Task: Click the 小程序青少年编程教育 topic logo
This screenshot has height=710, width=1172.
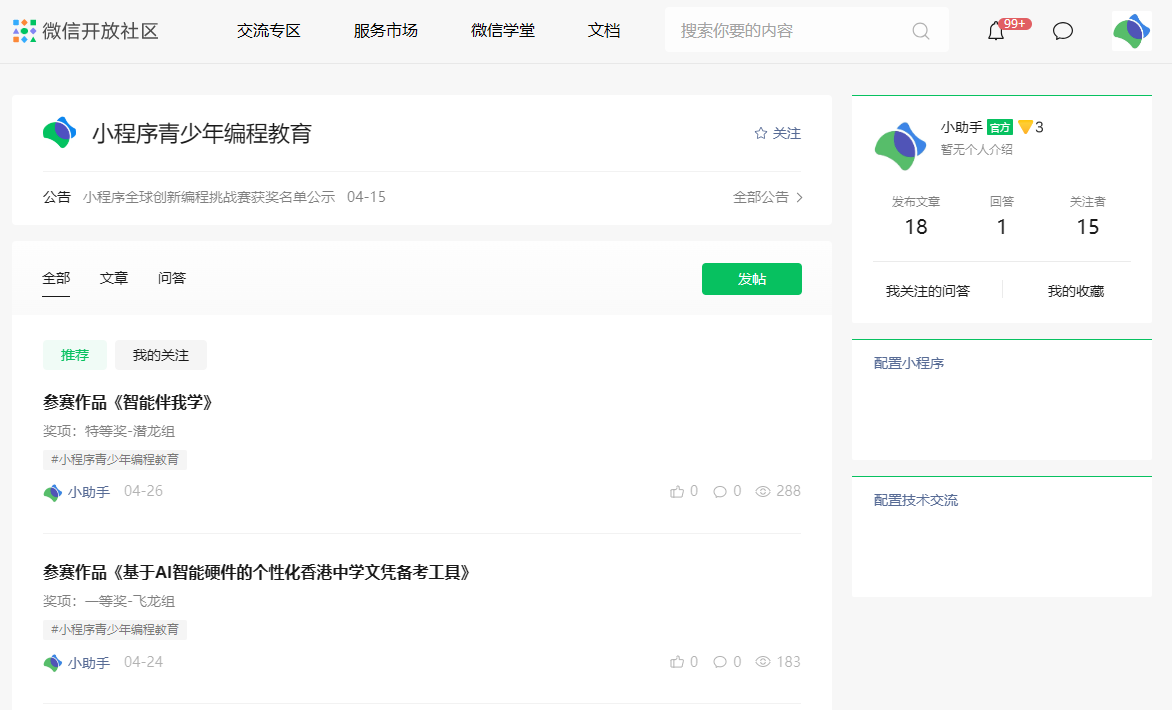Action: [x=60, y=133]
